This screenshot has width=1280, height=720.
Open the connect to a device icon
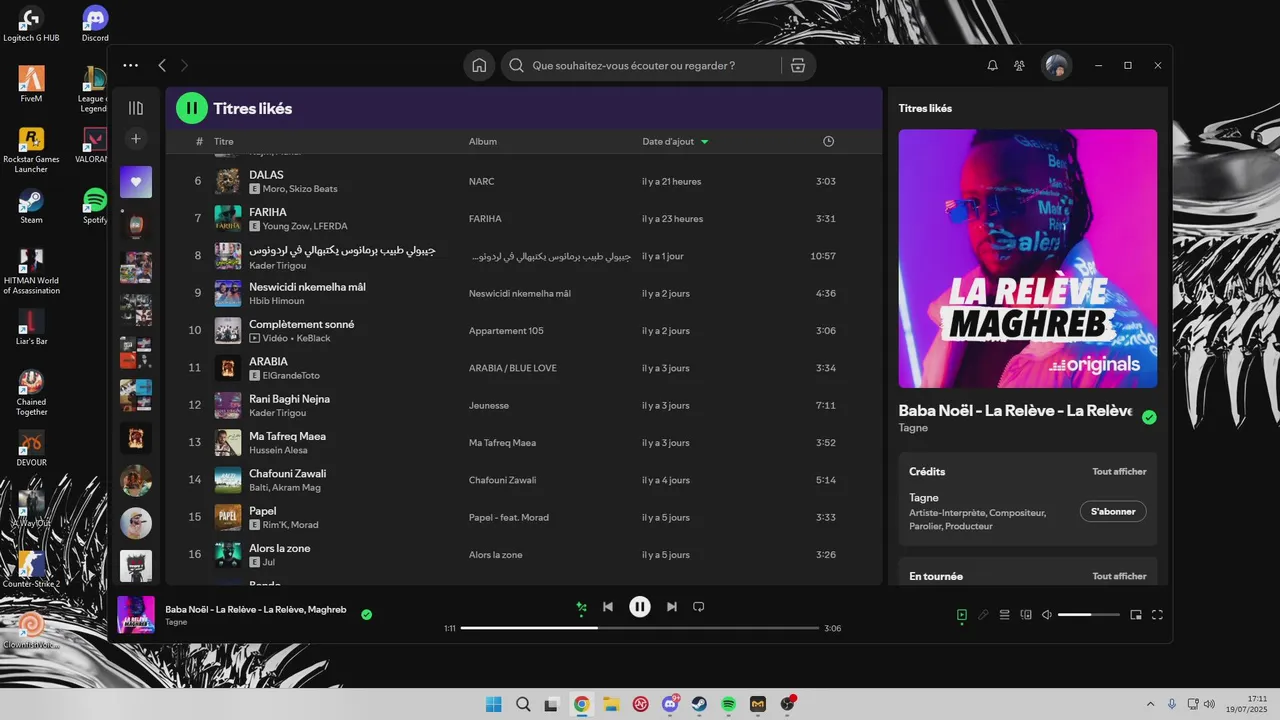(1026, 615)
